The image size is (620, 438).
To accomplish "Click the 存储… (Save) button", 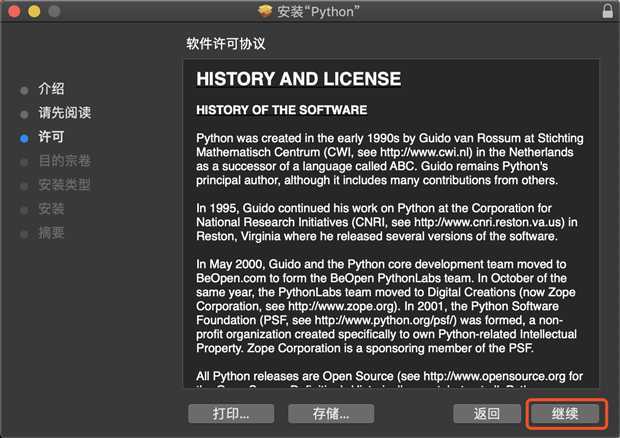I will pyautogui.click(x=331, y=414).
